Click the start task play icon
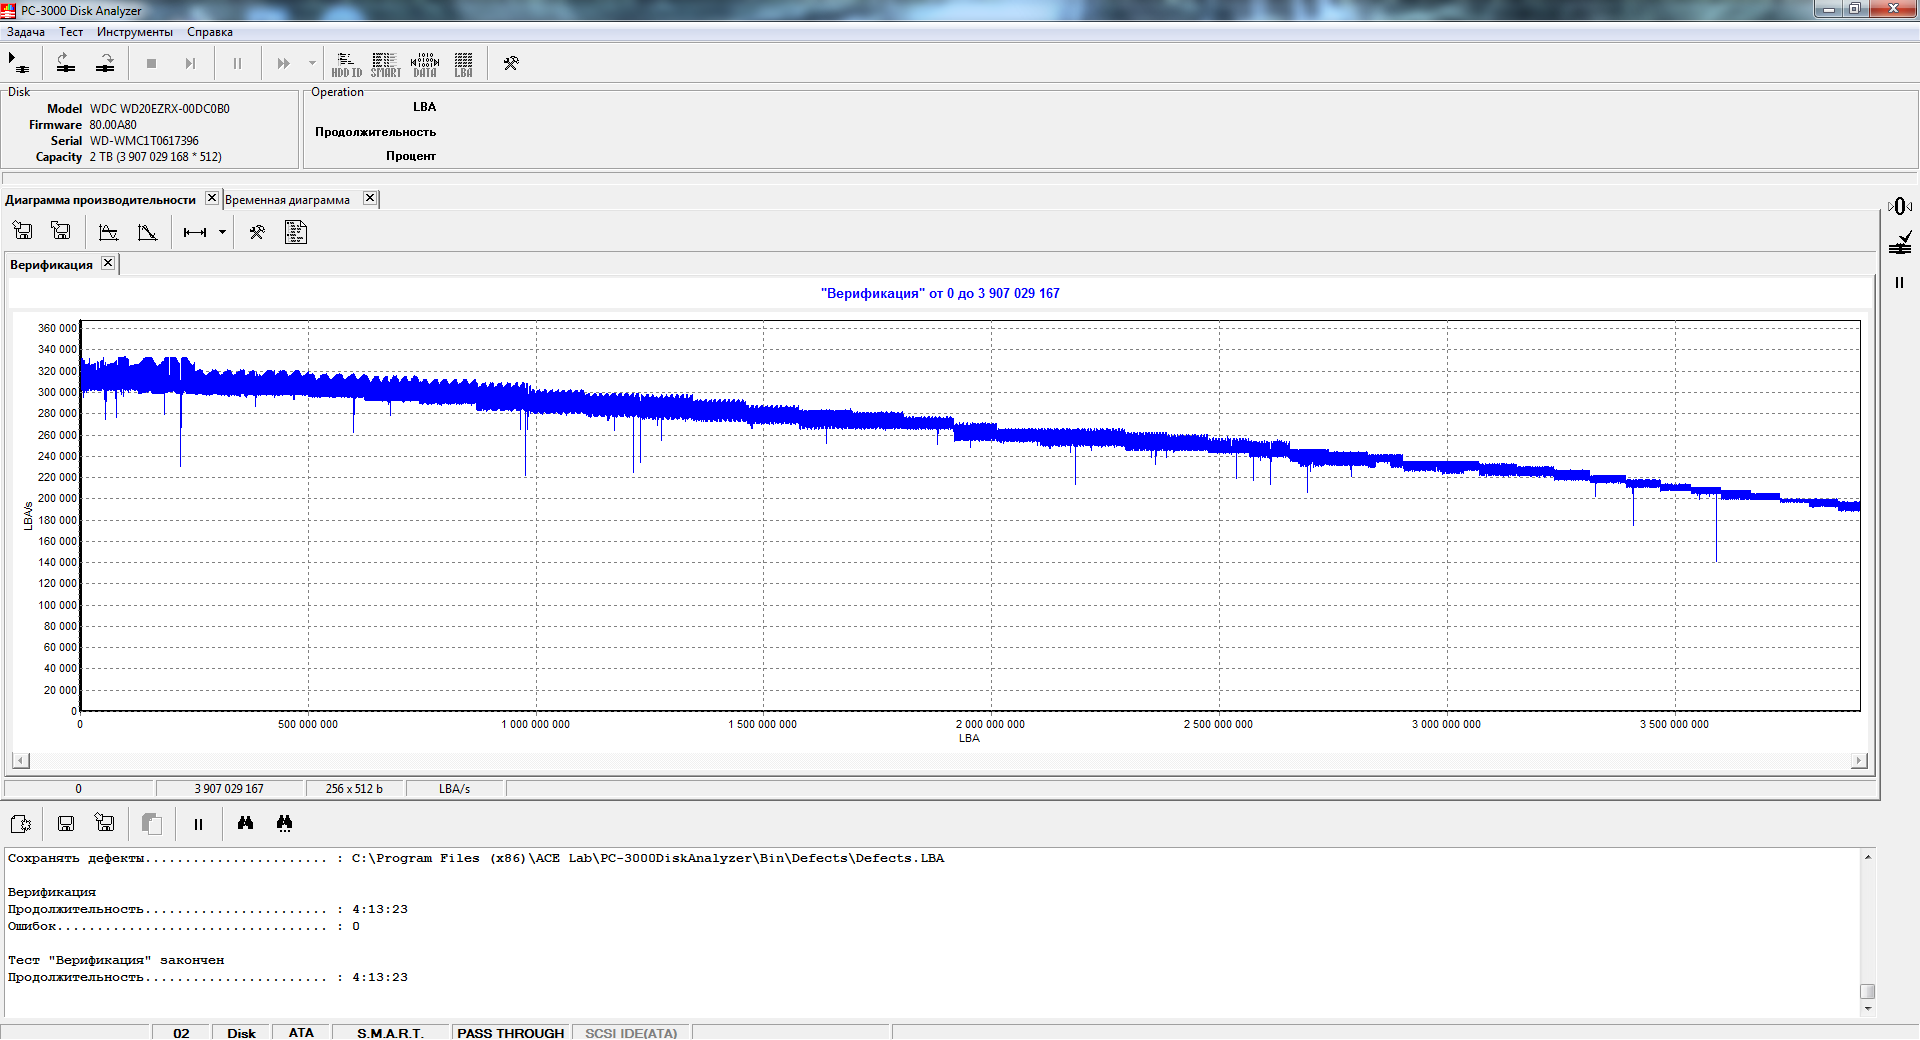Viewport: 1920px width, 1040px height. [x=18, y=63]
